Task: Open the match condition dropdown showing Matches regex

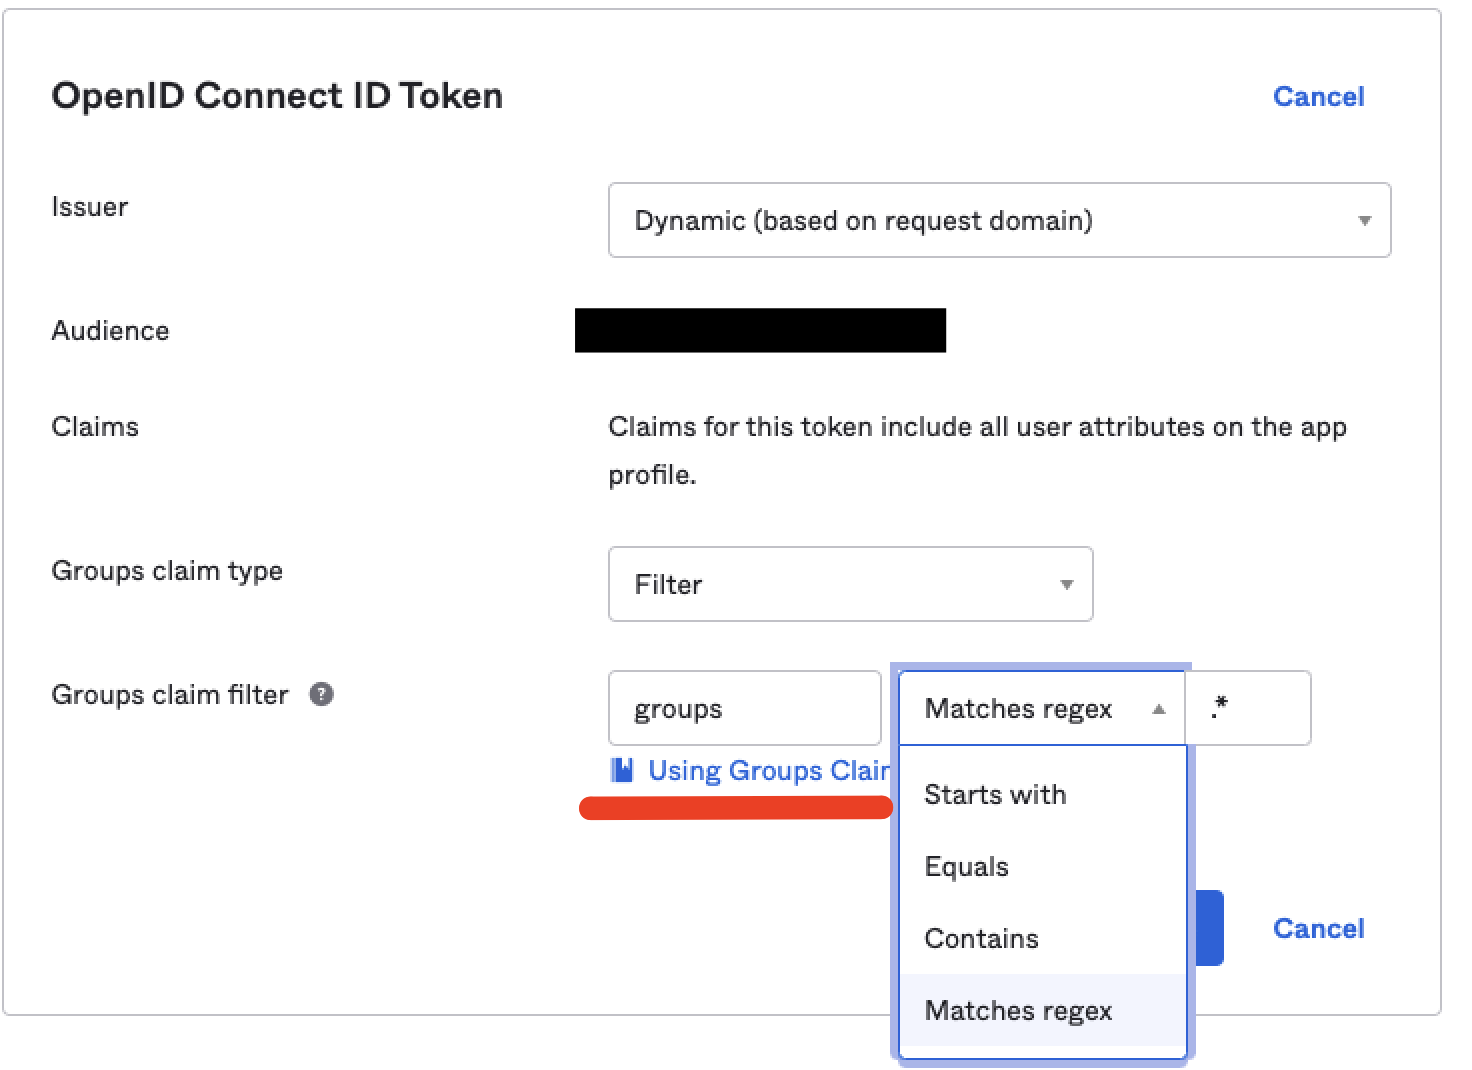Action: [1020, 708]
